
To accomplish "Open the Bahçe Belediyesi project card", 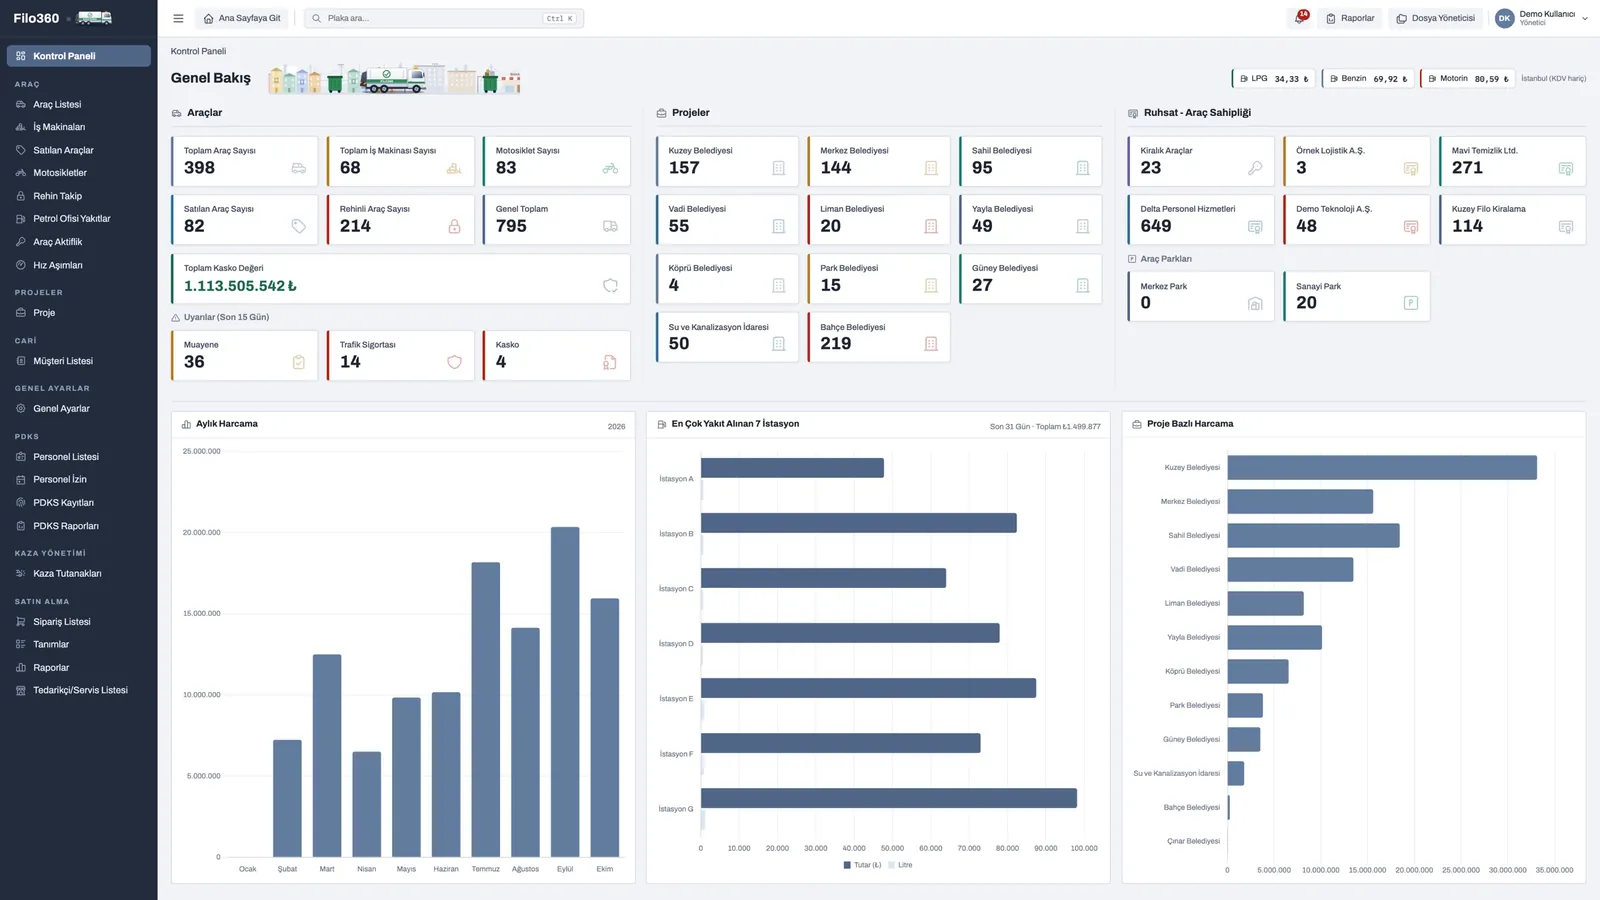I will pos(878,337).
